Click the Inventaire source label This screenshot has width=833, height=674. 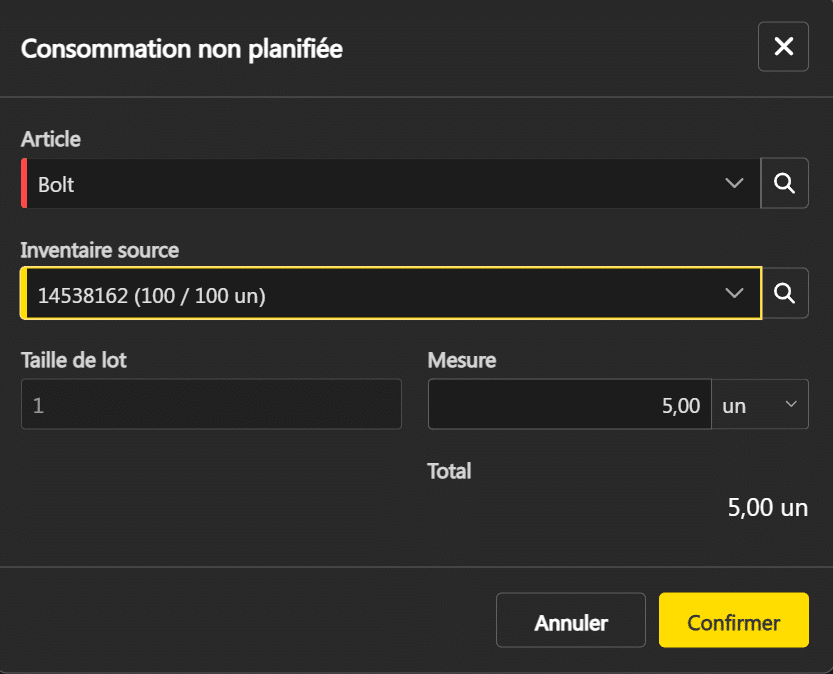click(x=100, y=250)
